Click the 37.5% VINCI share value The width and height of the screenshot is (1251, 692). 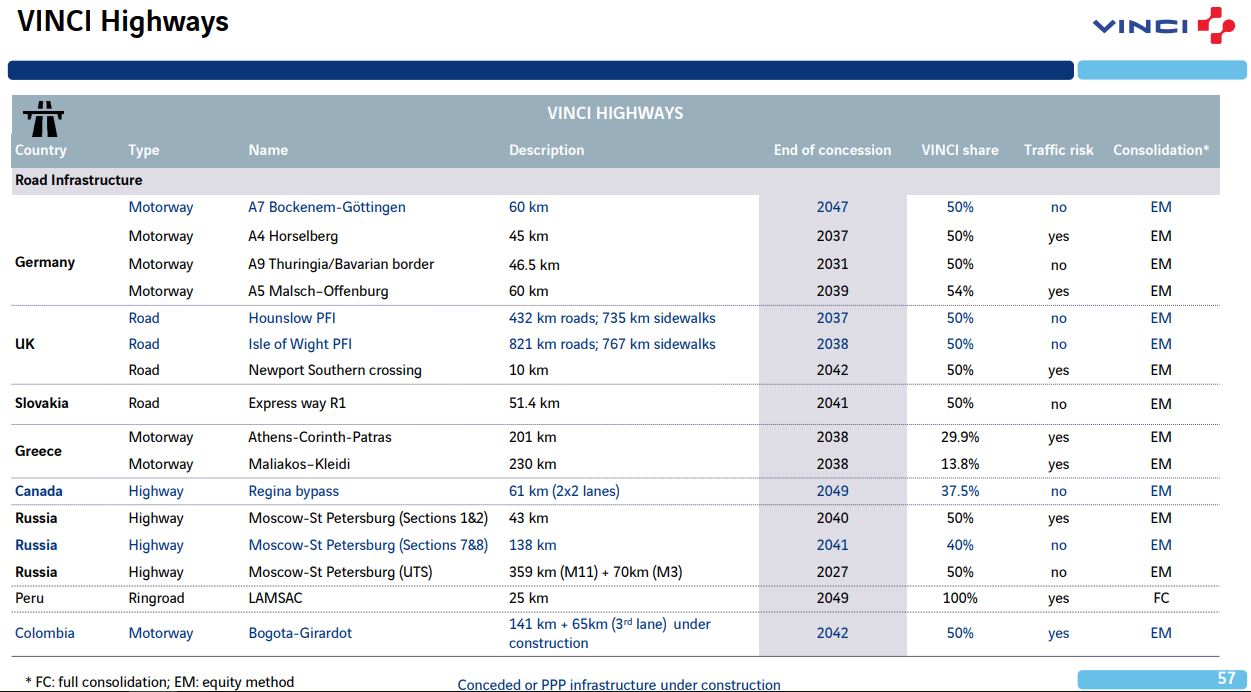pos(960,491)
